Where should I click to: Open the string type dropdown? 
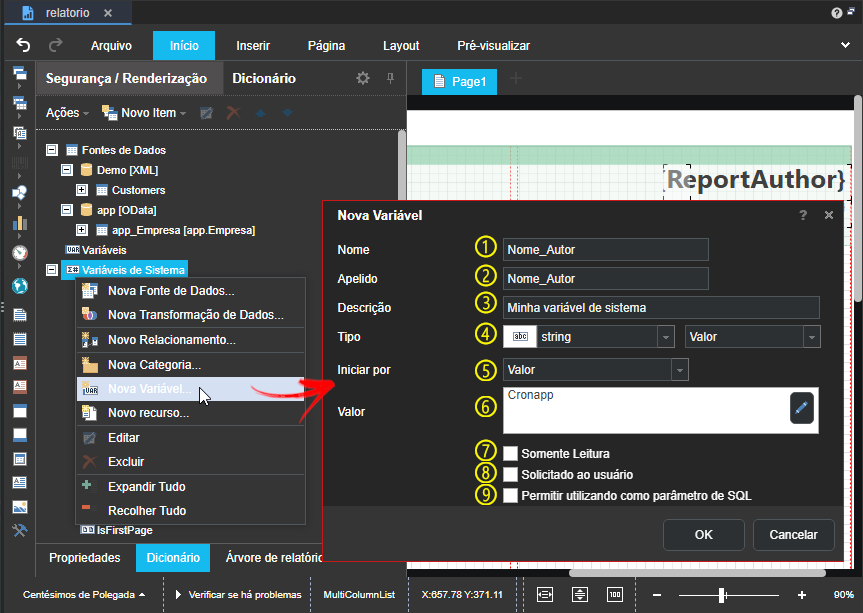pos(665,337)
